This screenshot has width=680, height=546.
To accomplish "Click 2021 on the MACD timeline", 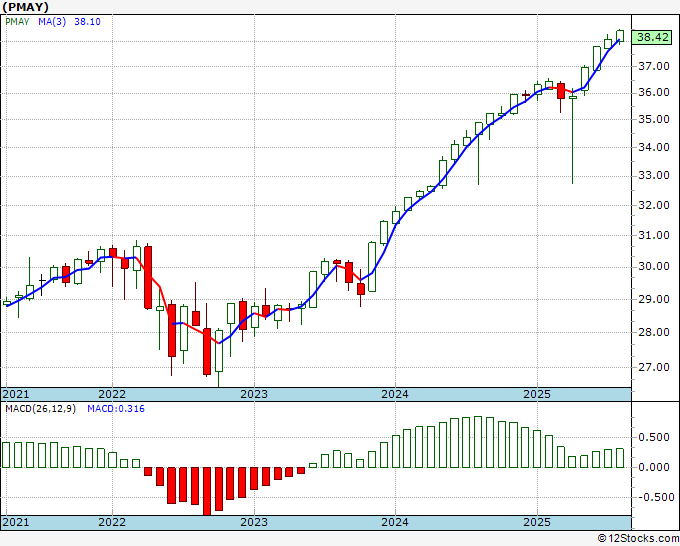I will [x=16, y=522].
